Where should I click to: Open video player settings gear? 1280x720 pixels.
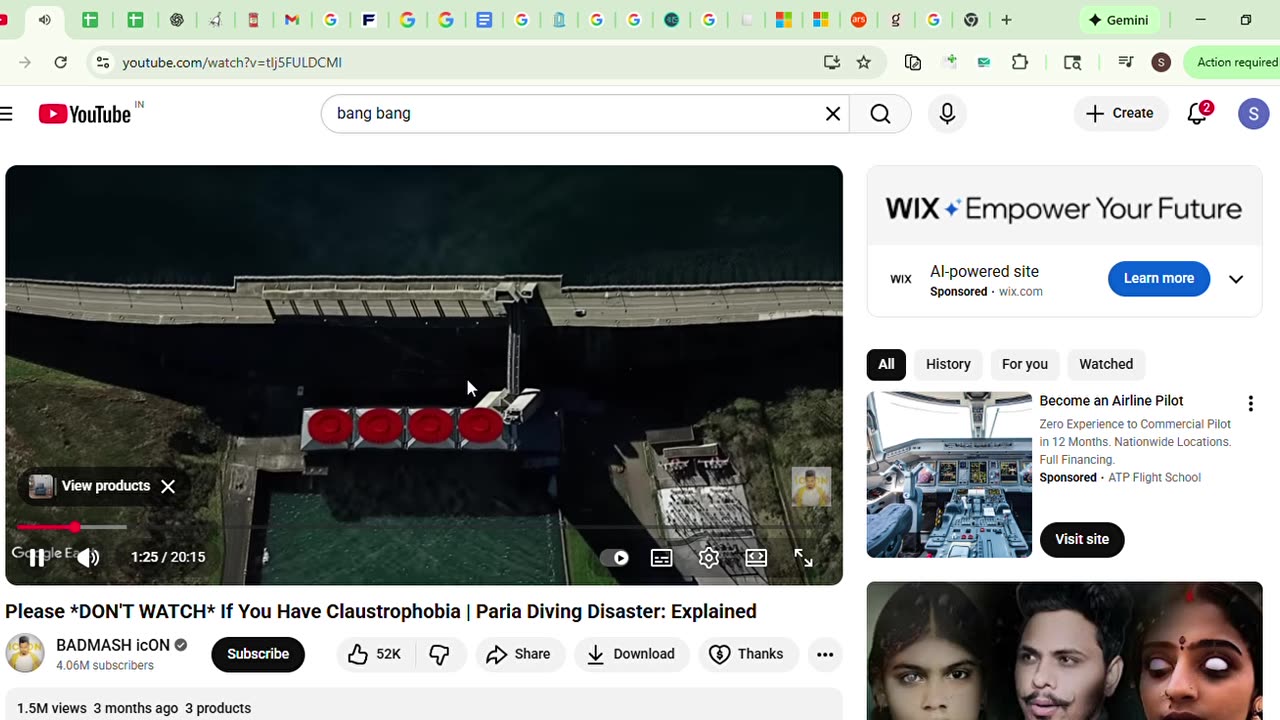709,558
